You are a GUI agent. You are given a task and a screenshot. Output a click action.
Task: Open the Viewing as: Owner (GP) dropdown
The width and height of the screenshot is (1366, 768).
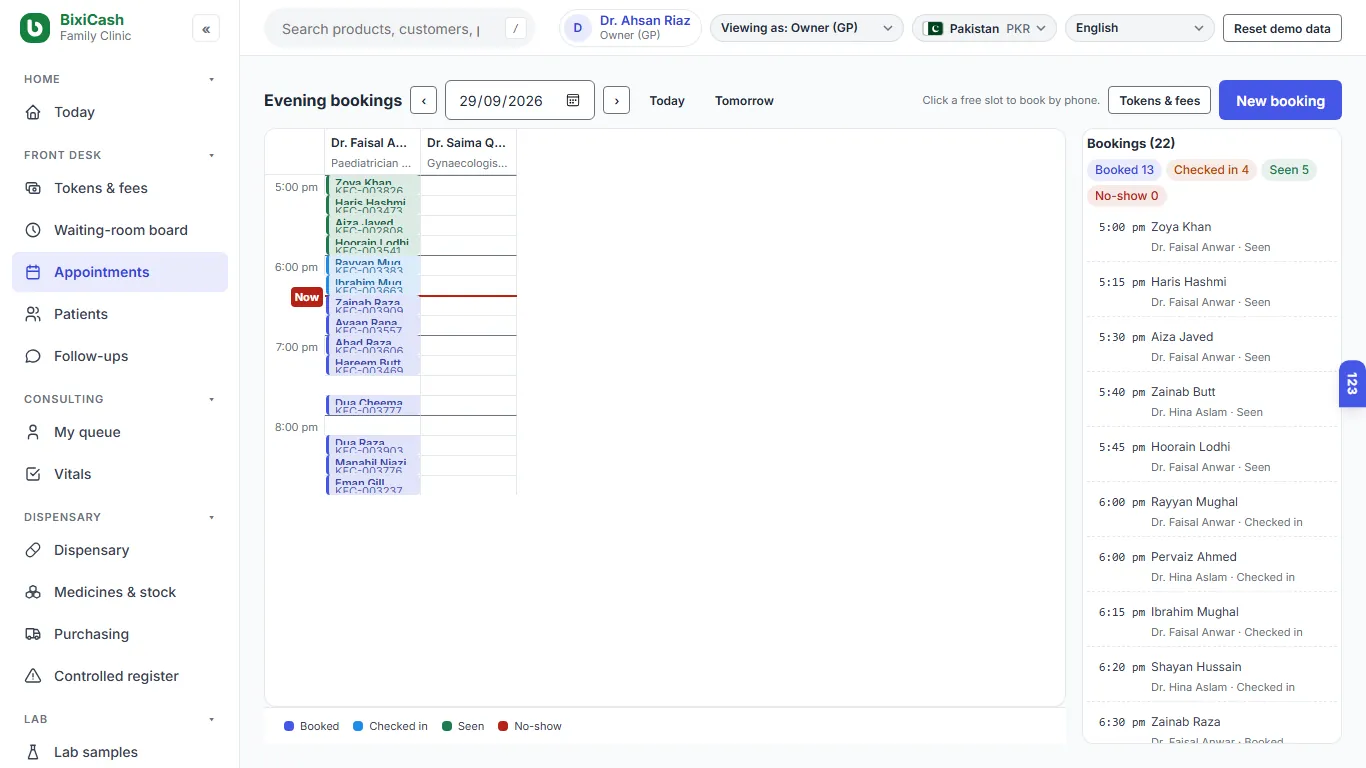(806, 28)
